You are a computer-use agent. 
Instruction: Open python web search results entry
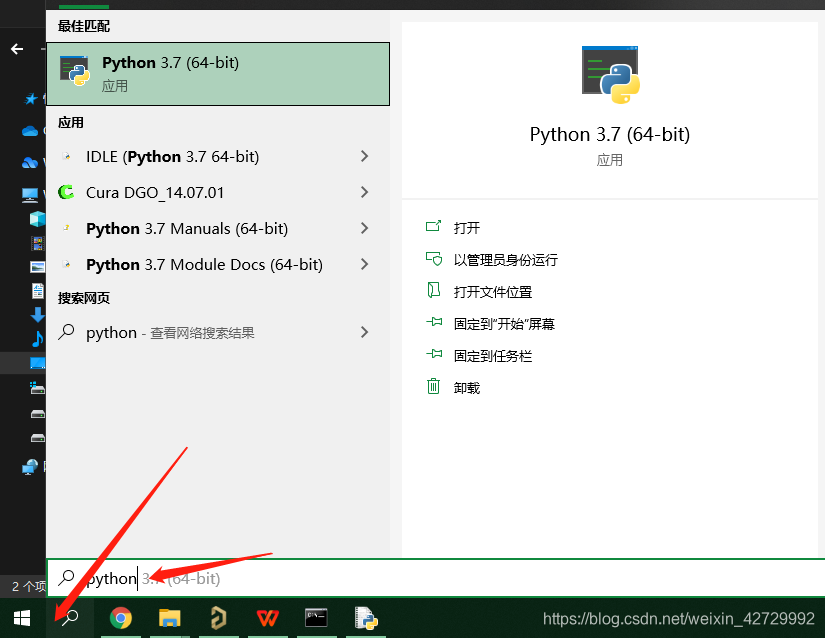click(x=218, y=332)
